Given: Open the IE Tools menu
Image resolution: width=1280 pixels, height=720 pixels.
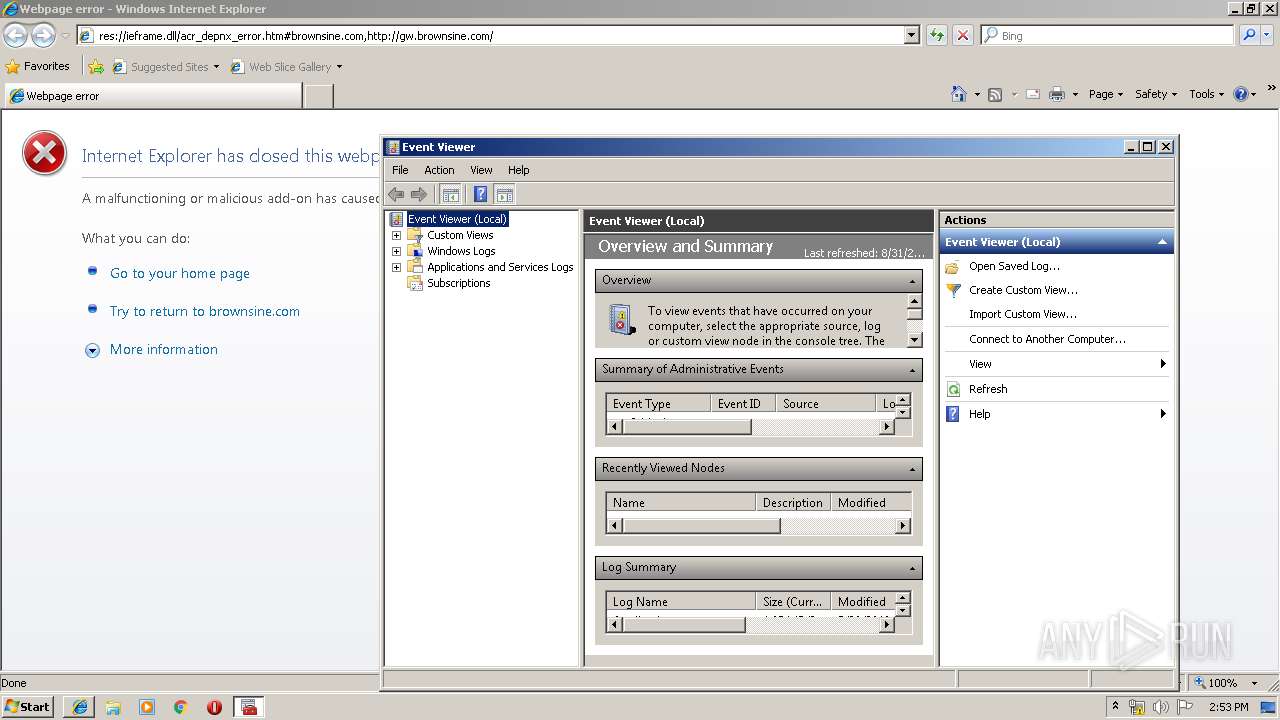Looking at the screenshot, I should point(1206,94).
